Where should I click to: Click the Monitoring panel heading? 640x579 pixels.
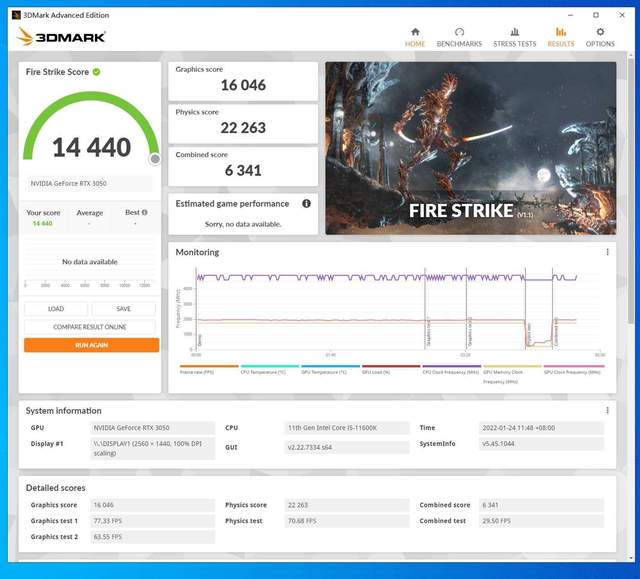tap(197, 252)
